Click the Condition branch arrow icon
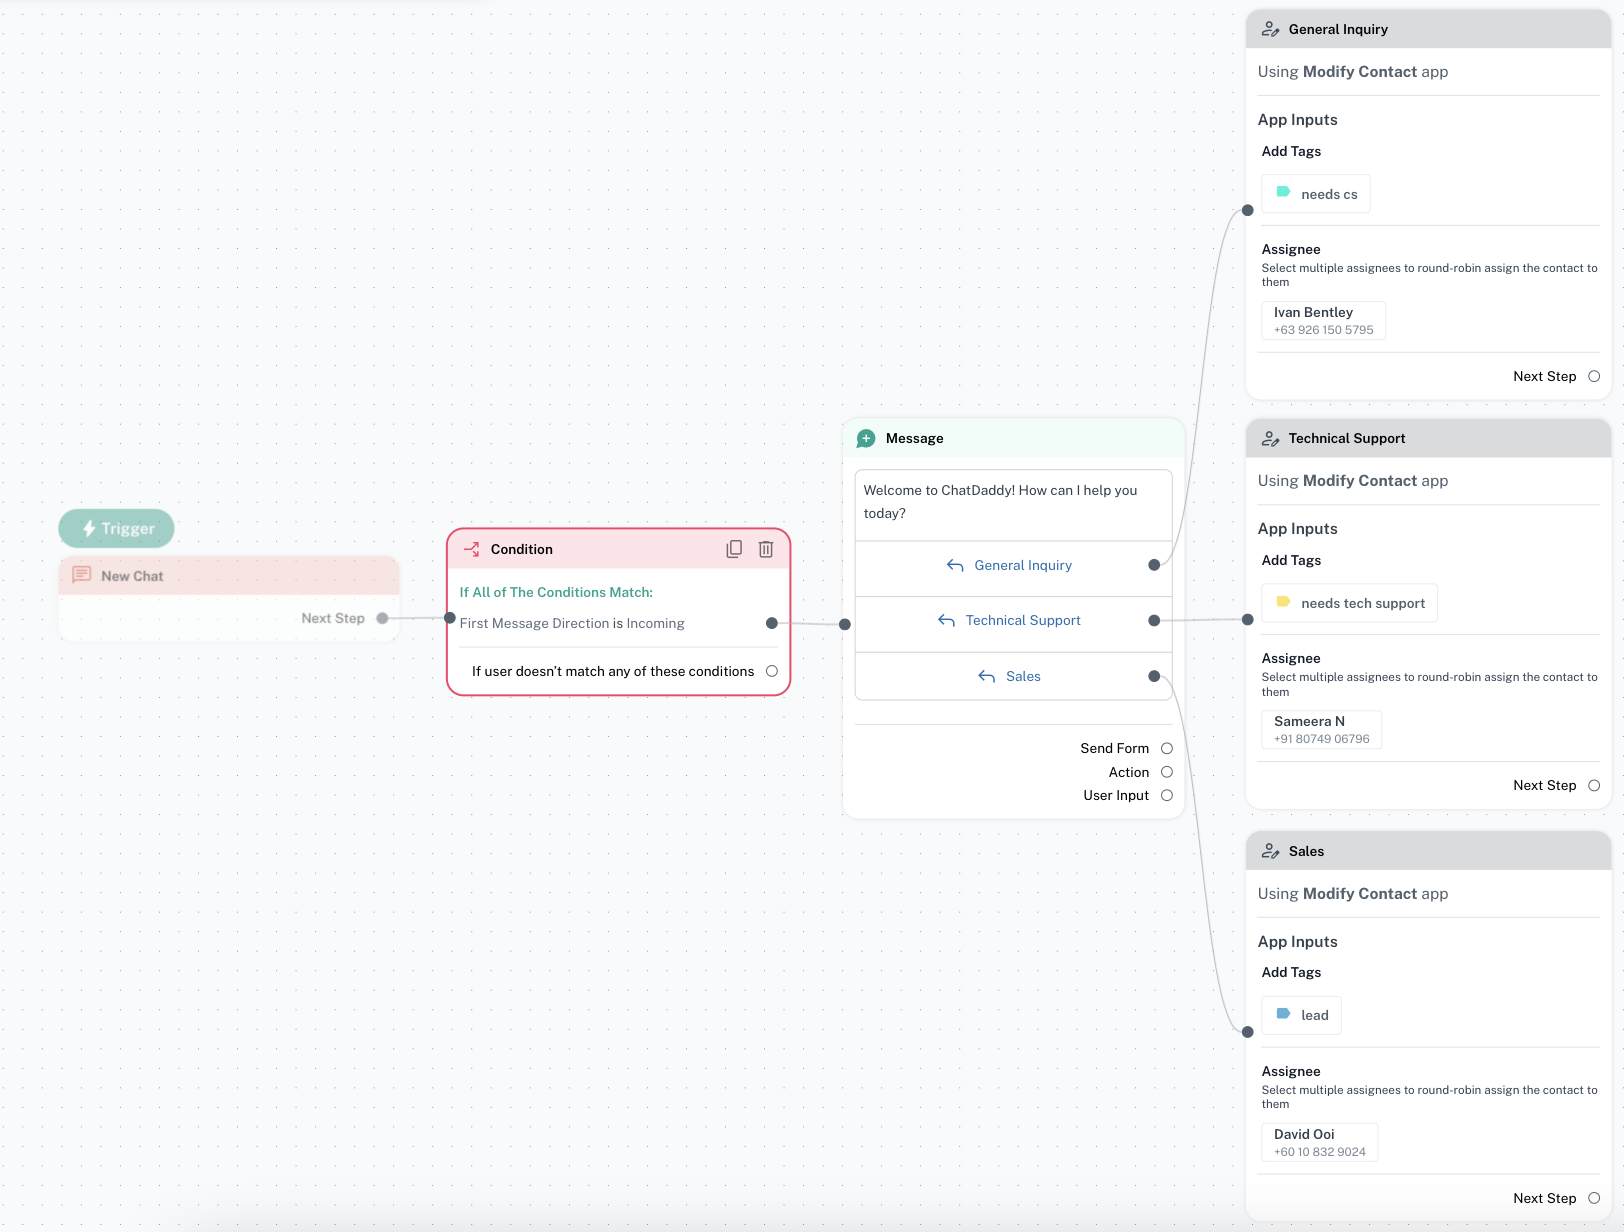The width and height of the screenshot is (1624, 1232). [x=472, y=549]
